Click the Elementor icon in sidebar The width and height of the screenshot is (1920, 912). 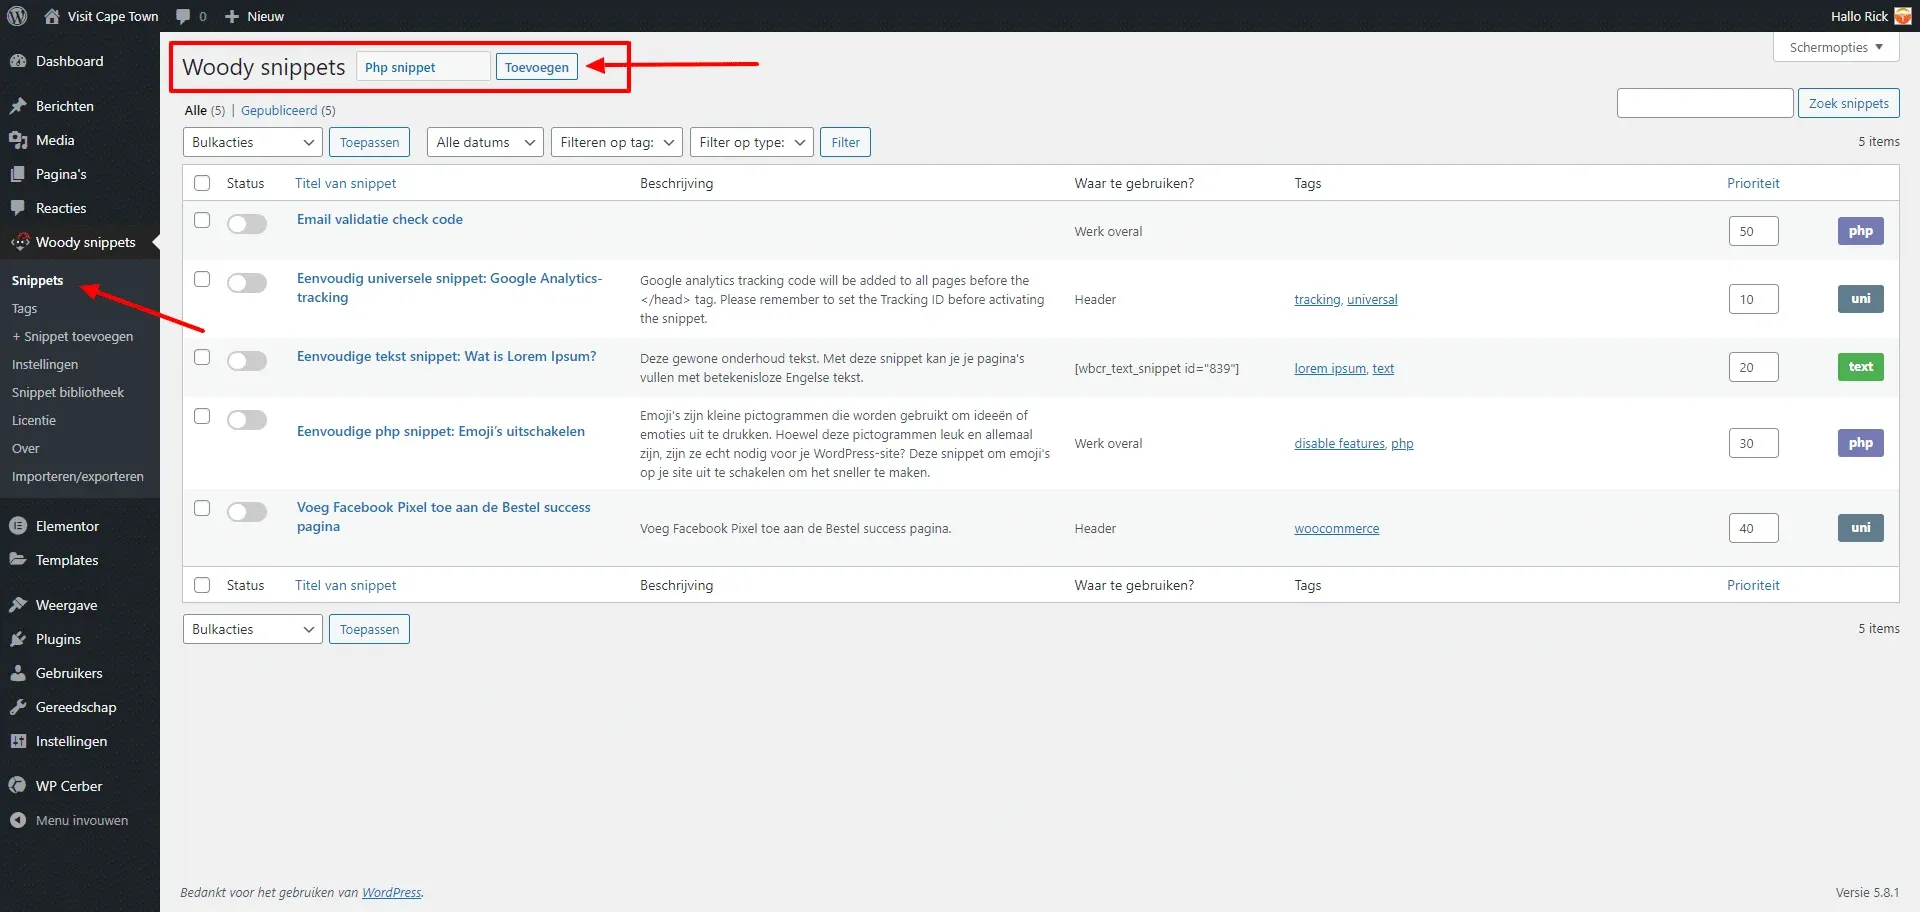click(x=18, y=526)
